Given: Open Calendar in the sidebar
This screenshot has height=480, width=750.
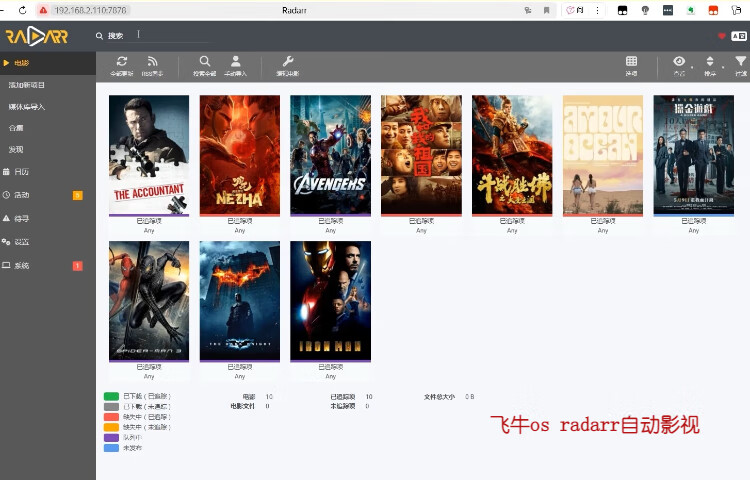Looking at the screenshot, I should pyautogui.click(x=22, y=172).
